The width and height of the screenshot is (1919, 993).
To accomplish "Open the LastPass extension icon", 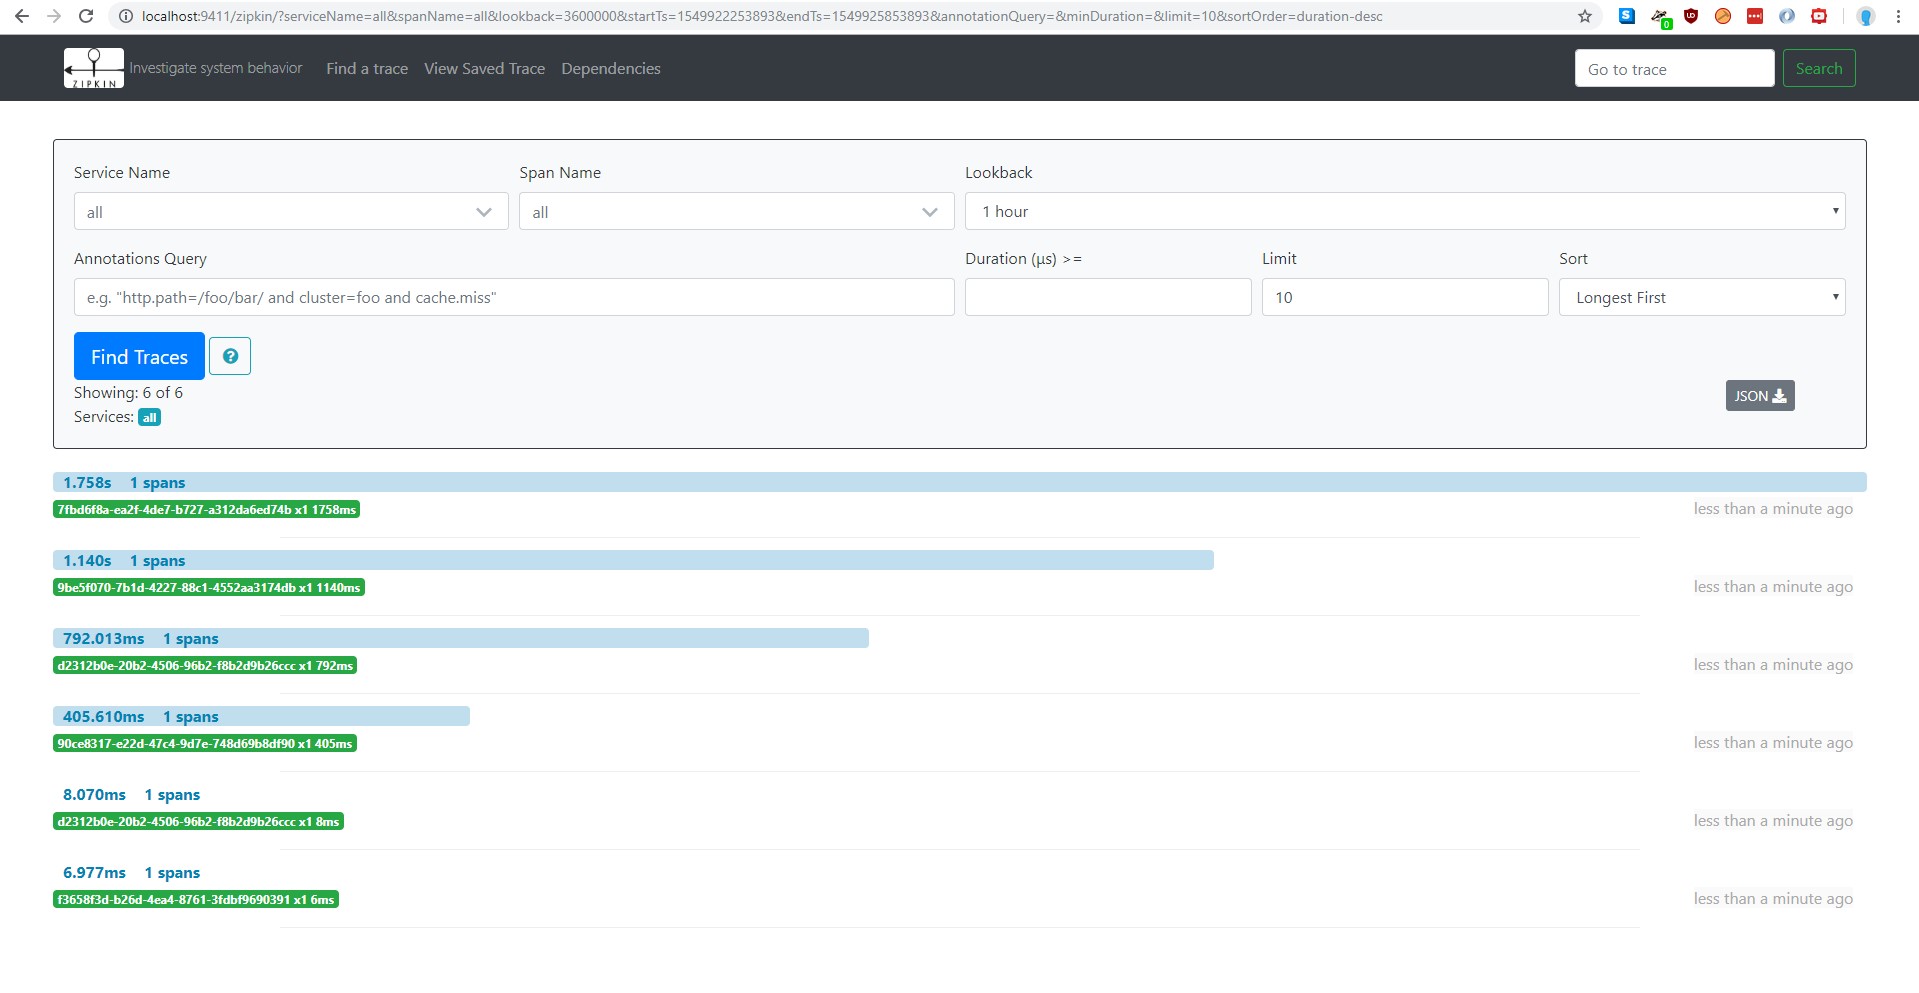I will pyautogui.click(x=1755, y=16).
